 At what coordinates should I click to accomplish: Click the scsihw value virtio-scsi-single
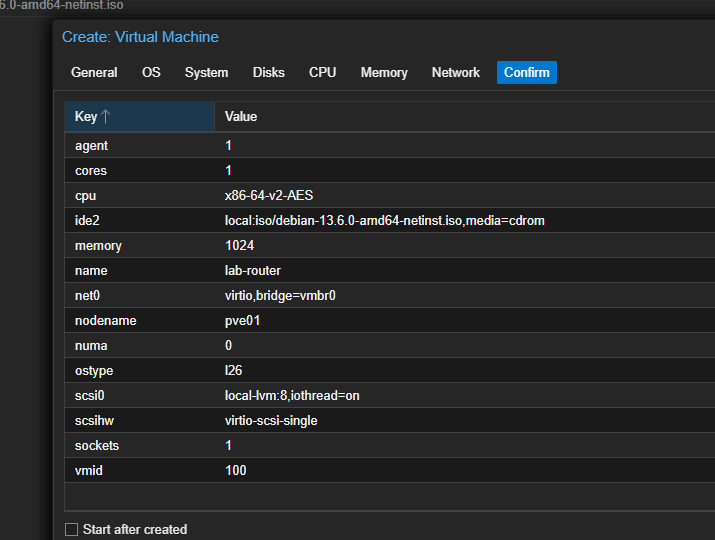pyautogui.click(x=271, y=421)
